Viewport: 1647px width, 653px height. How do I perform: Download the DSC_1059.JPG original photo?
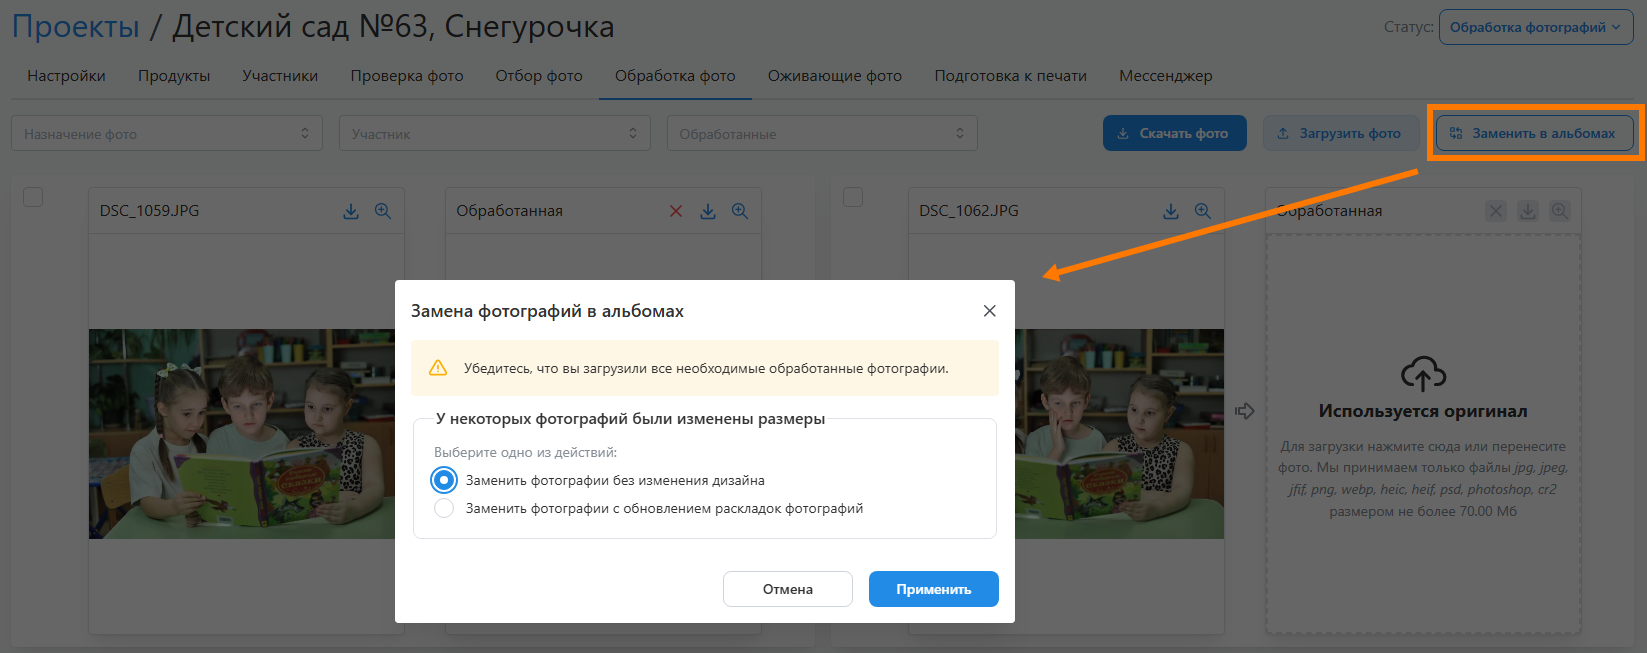351,211
